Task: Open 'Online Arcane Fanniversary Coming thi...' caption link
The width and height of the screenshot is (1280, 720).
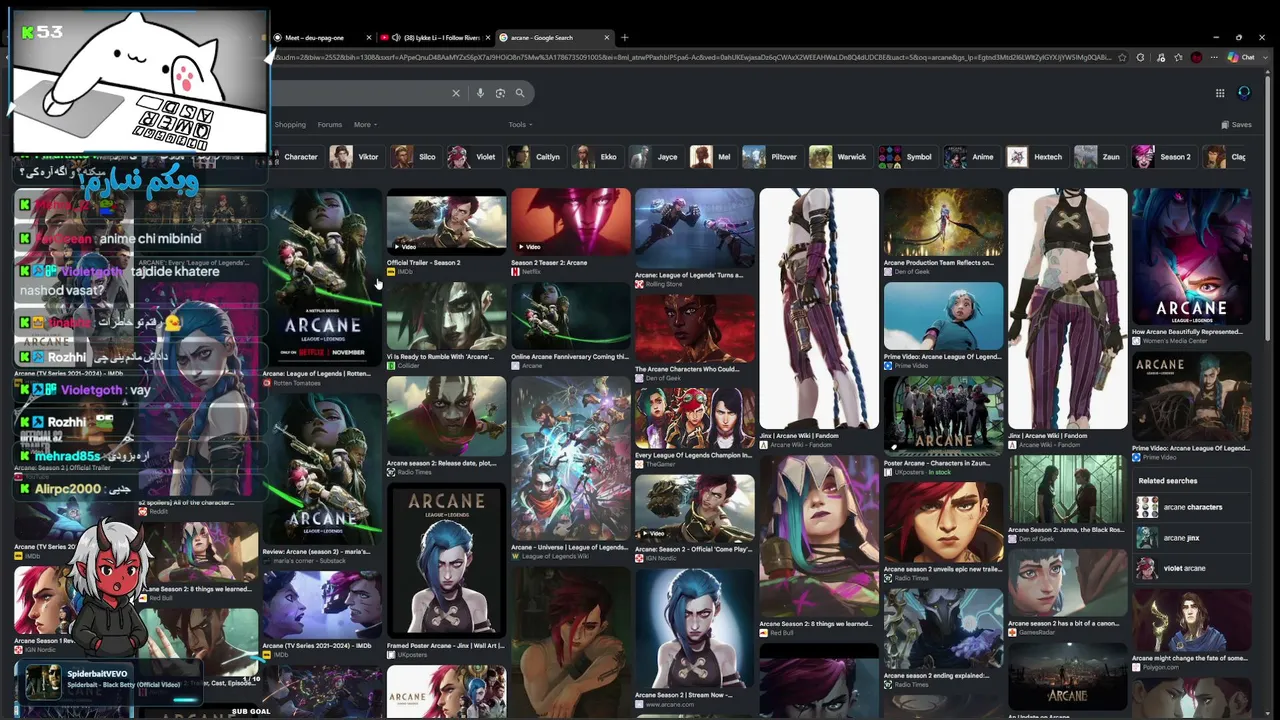Action: click(570, 357)
